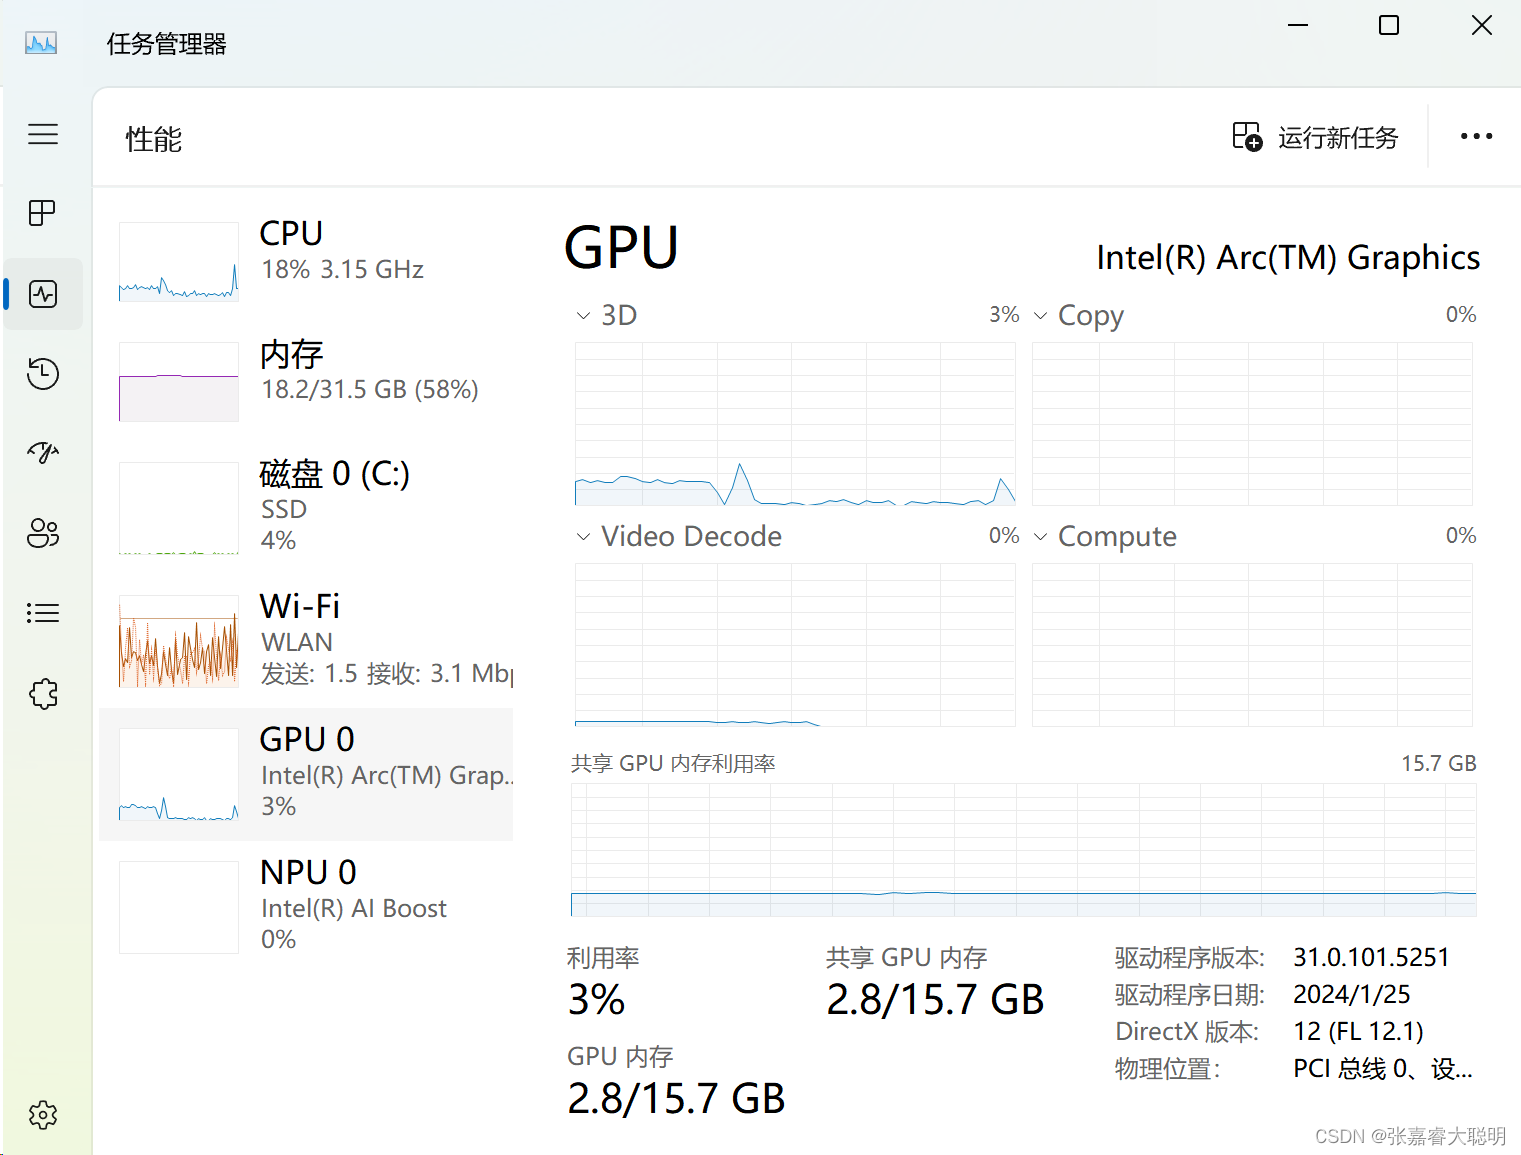Open Task Manager settings gear
1521x1155 pixels.
click(x=41, y=1114)
